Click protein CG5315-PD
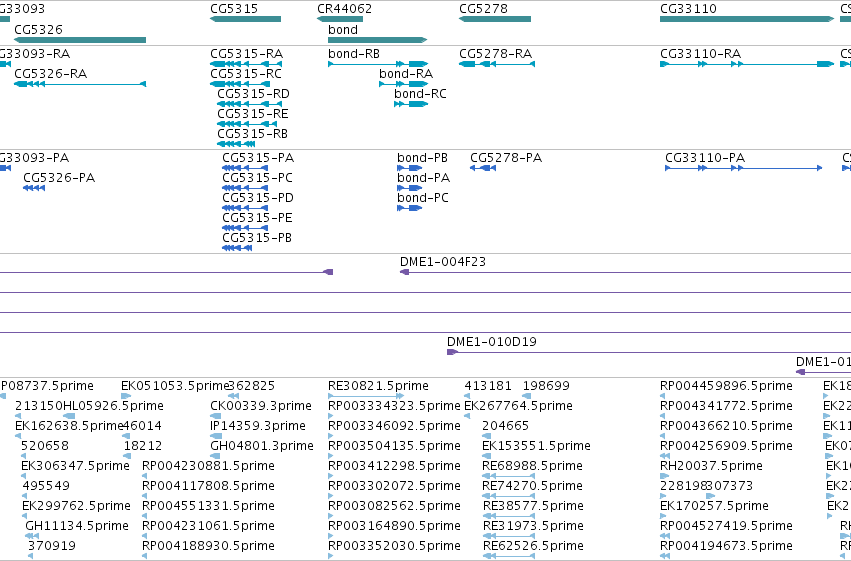The width and height of the screenshot is (851, 561). (x=245, y=208)
